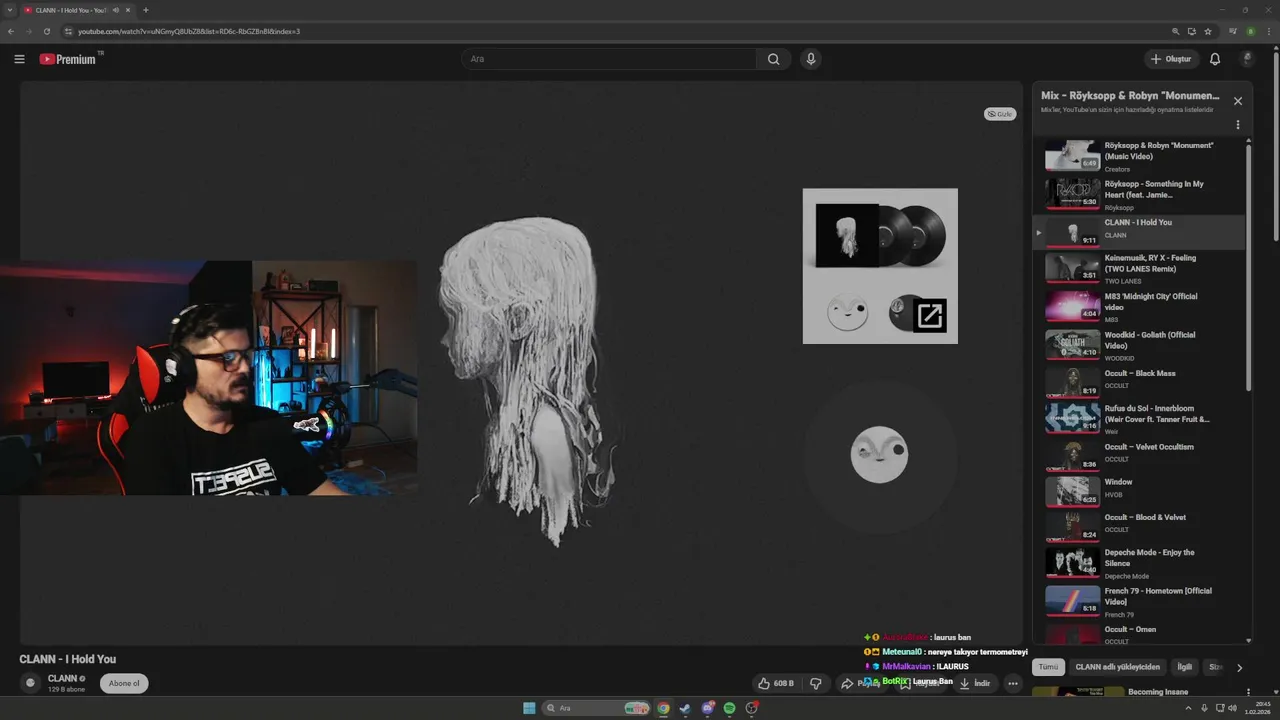Click the Oluştur create button
The width and height of the screenshot is (1280, 720).
click(x=1171, y=59)
